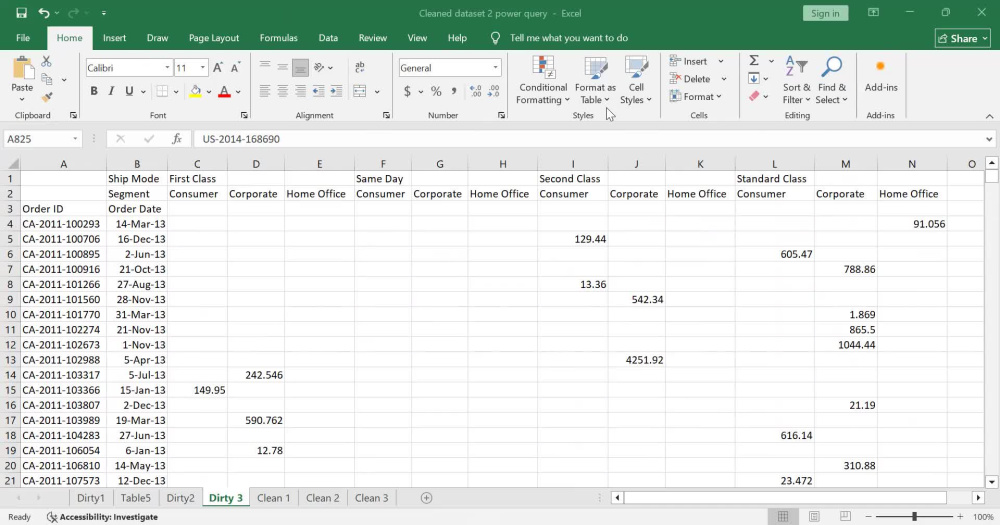The image size is (1000, 525).
Task: Select cell containing 4251.92
Action: click(636, 360)
